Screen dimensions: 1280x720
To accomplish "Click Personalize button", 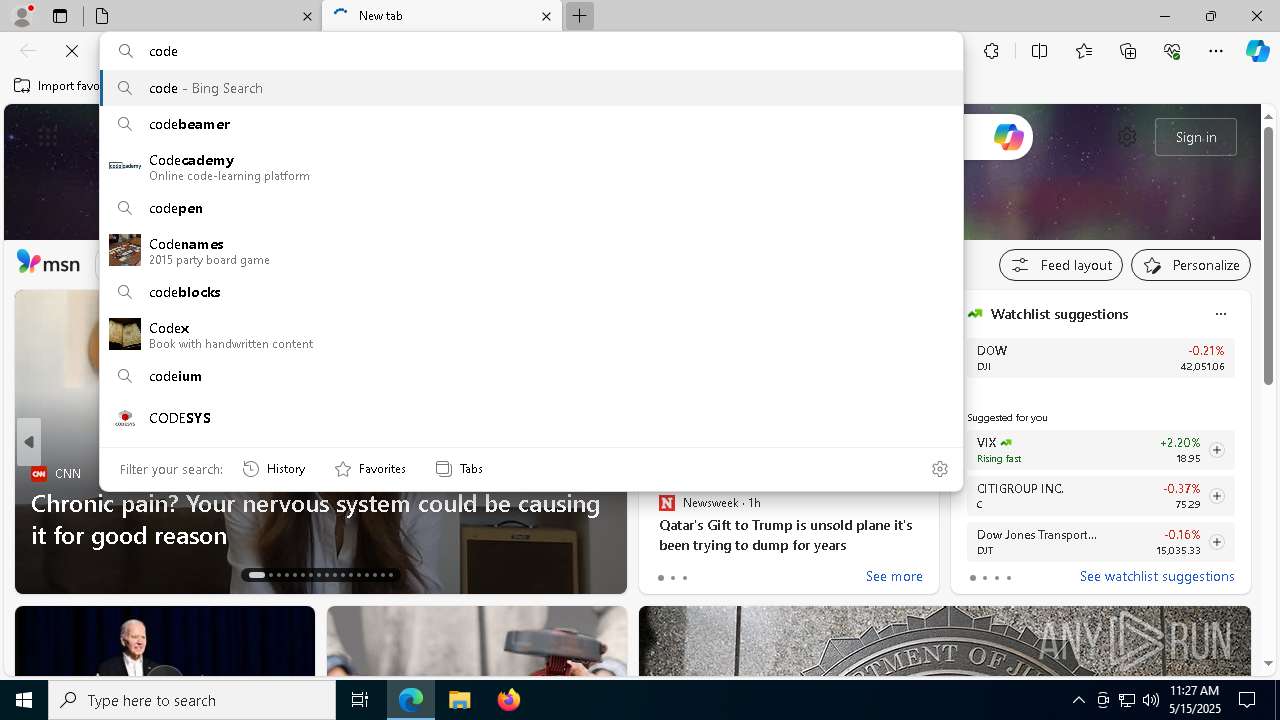I will coord(1191,265).
